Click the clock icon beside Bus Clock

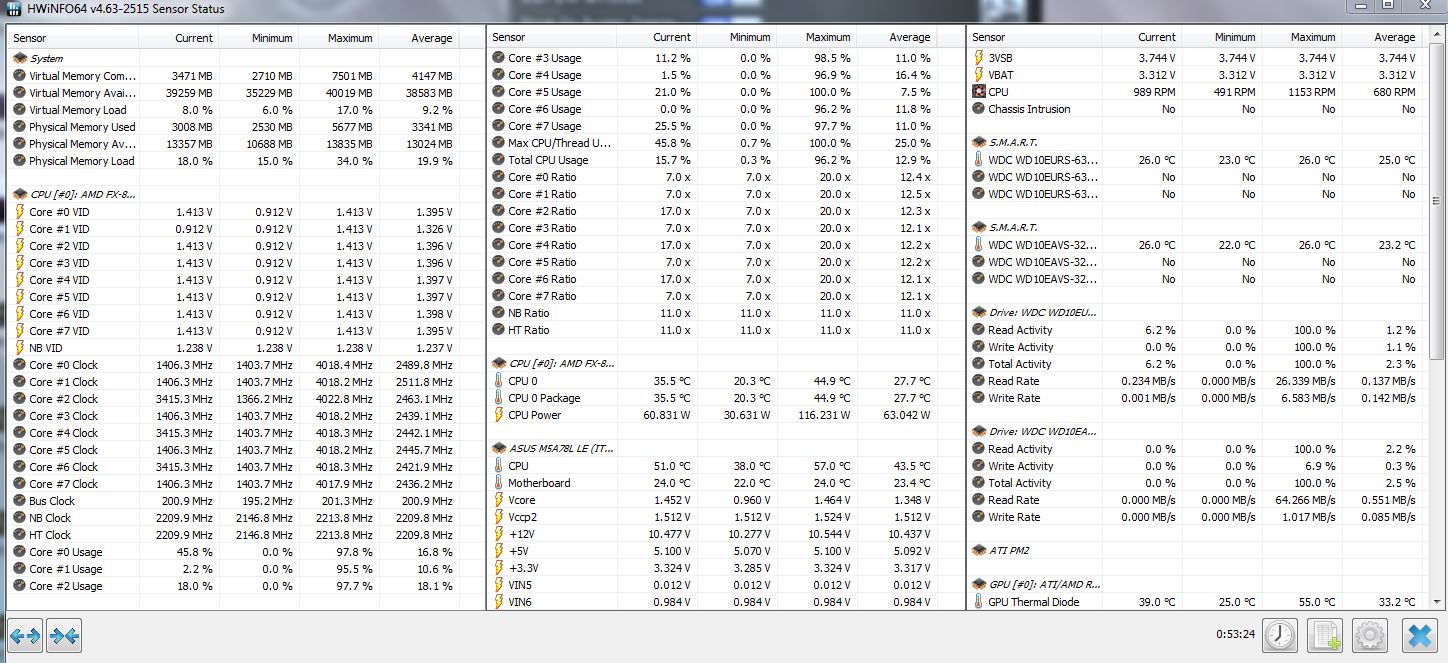pos(20,501)
